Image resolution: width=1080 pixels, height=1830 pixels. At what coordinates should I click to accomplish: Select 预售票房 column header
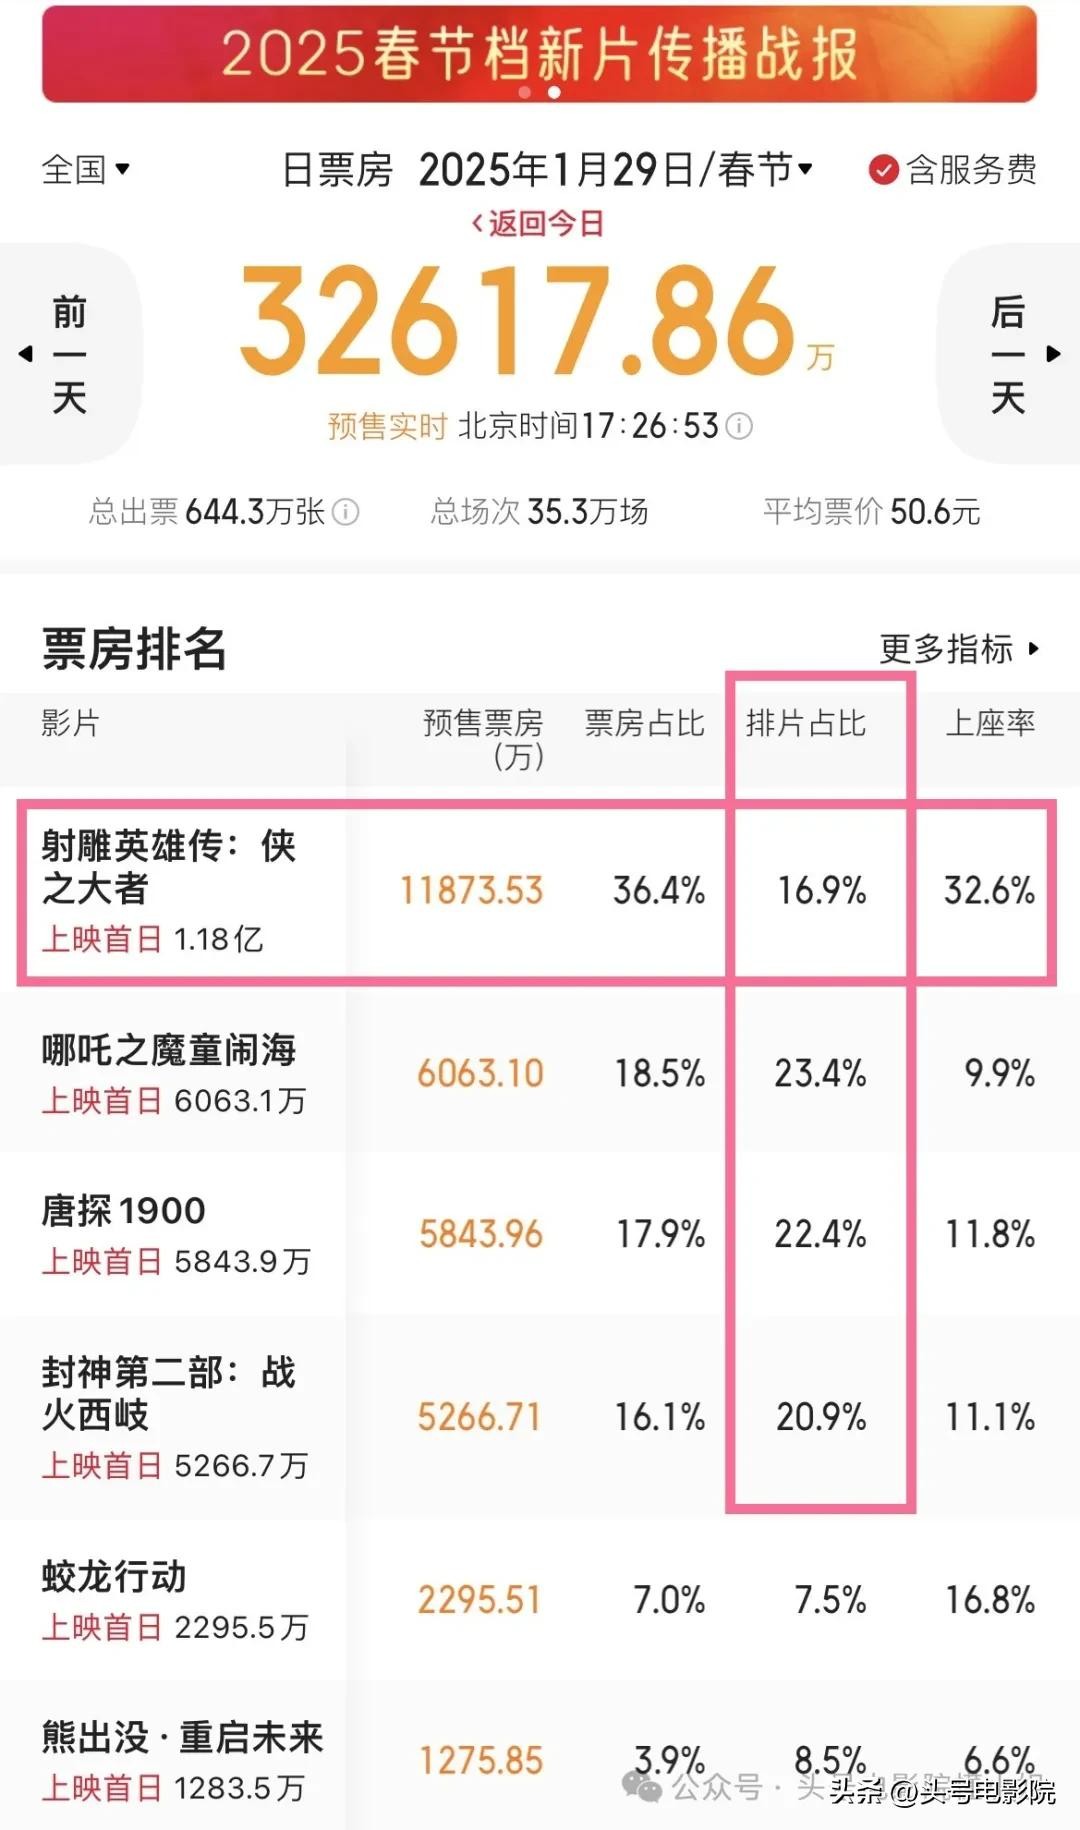[483, 736]
